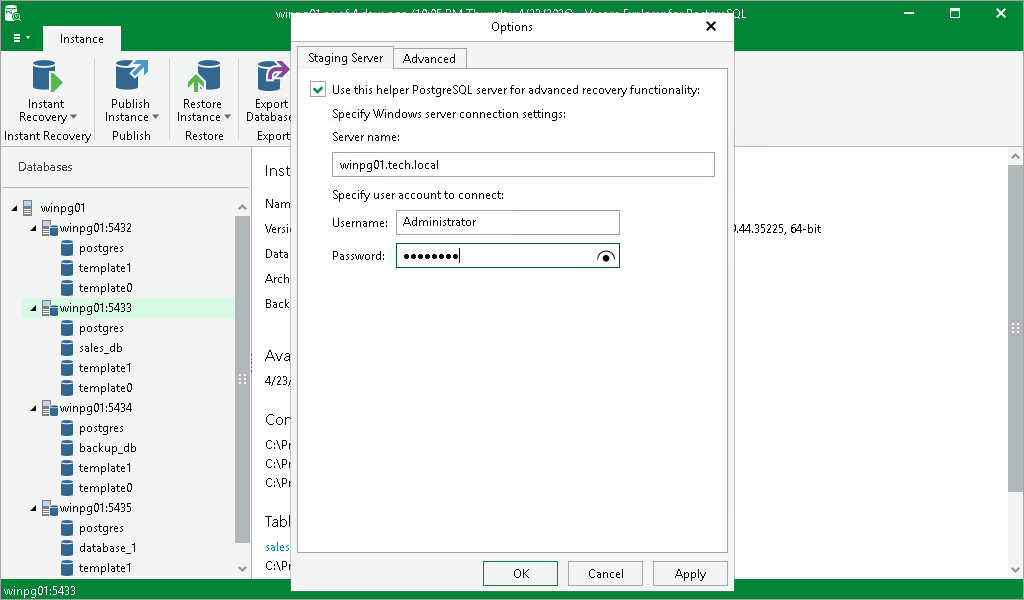
Task: Click the Apply button
Action: coord(690,574)
